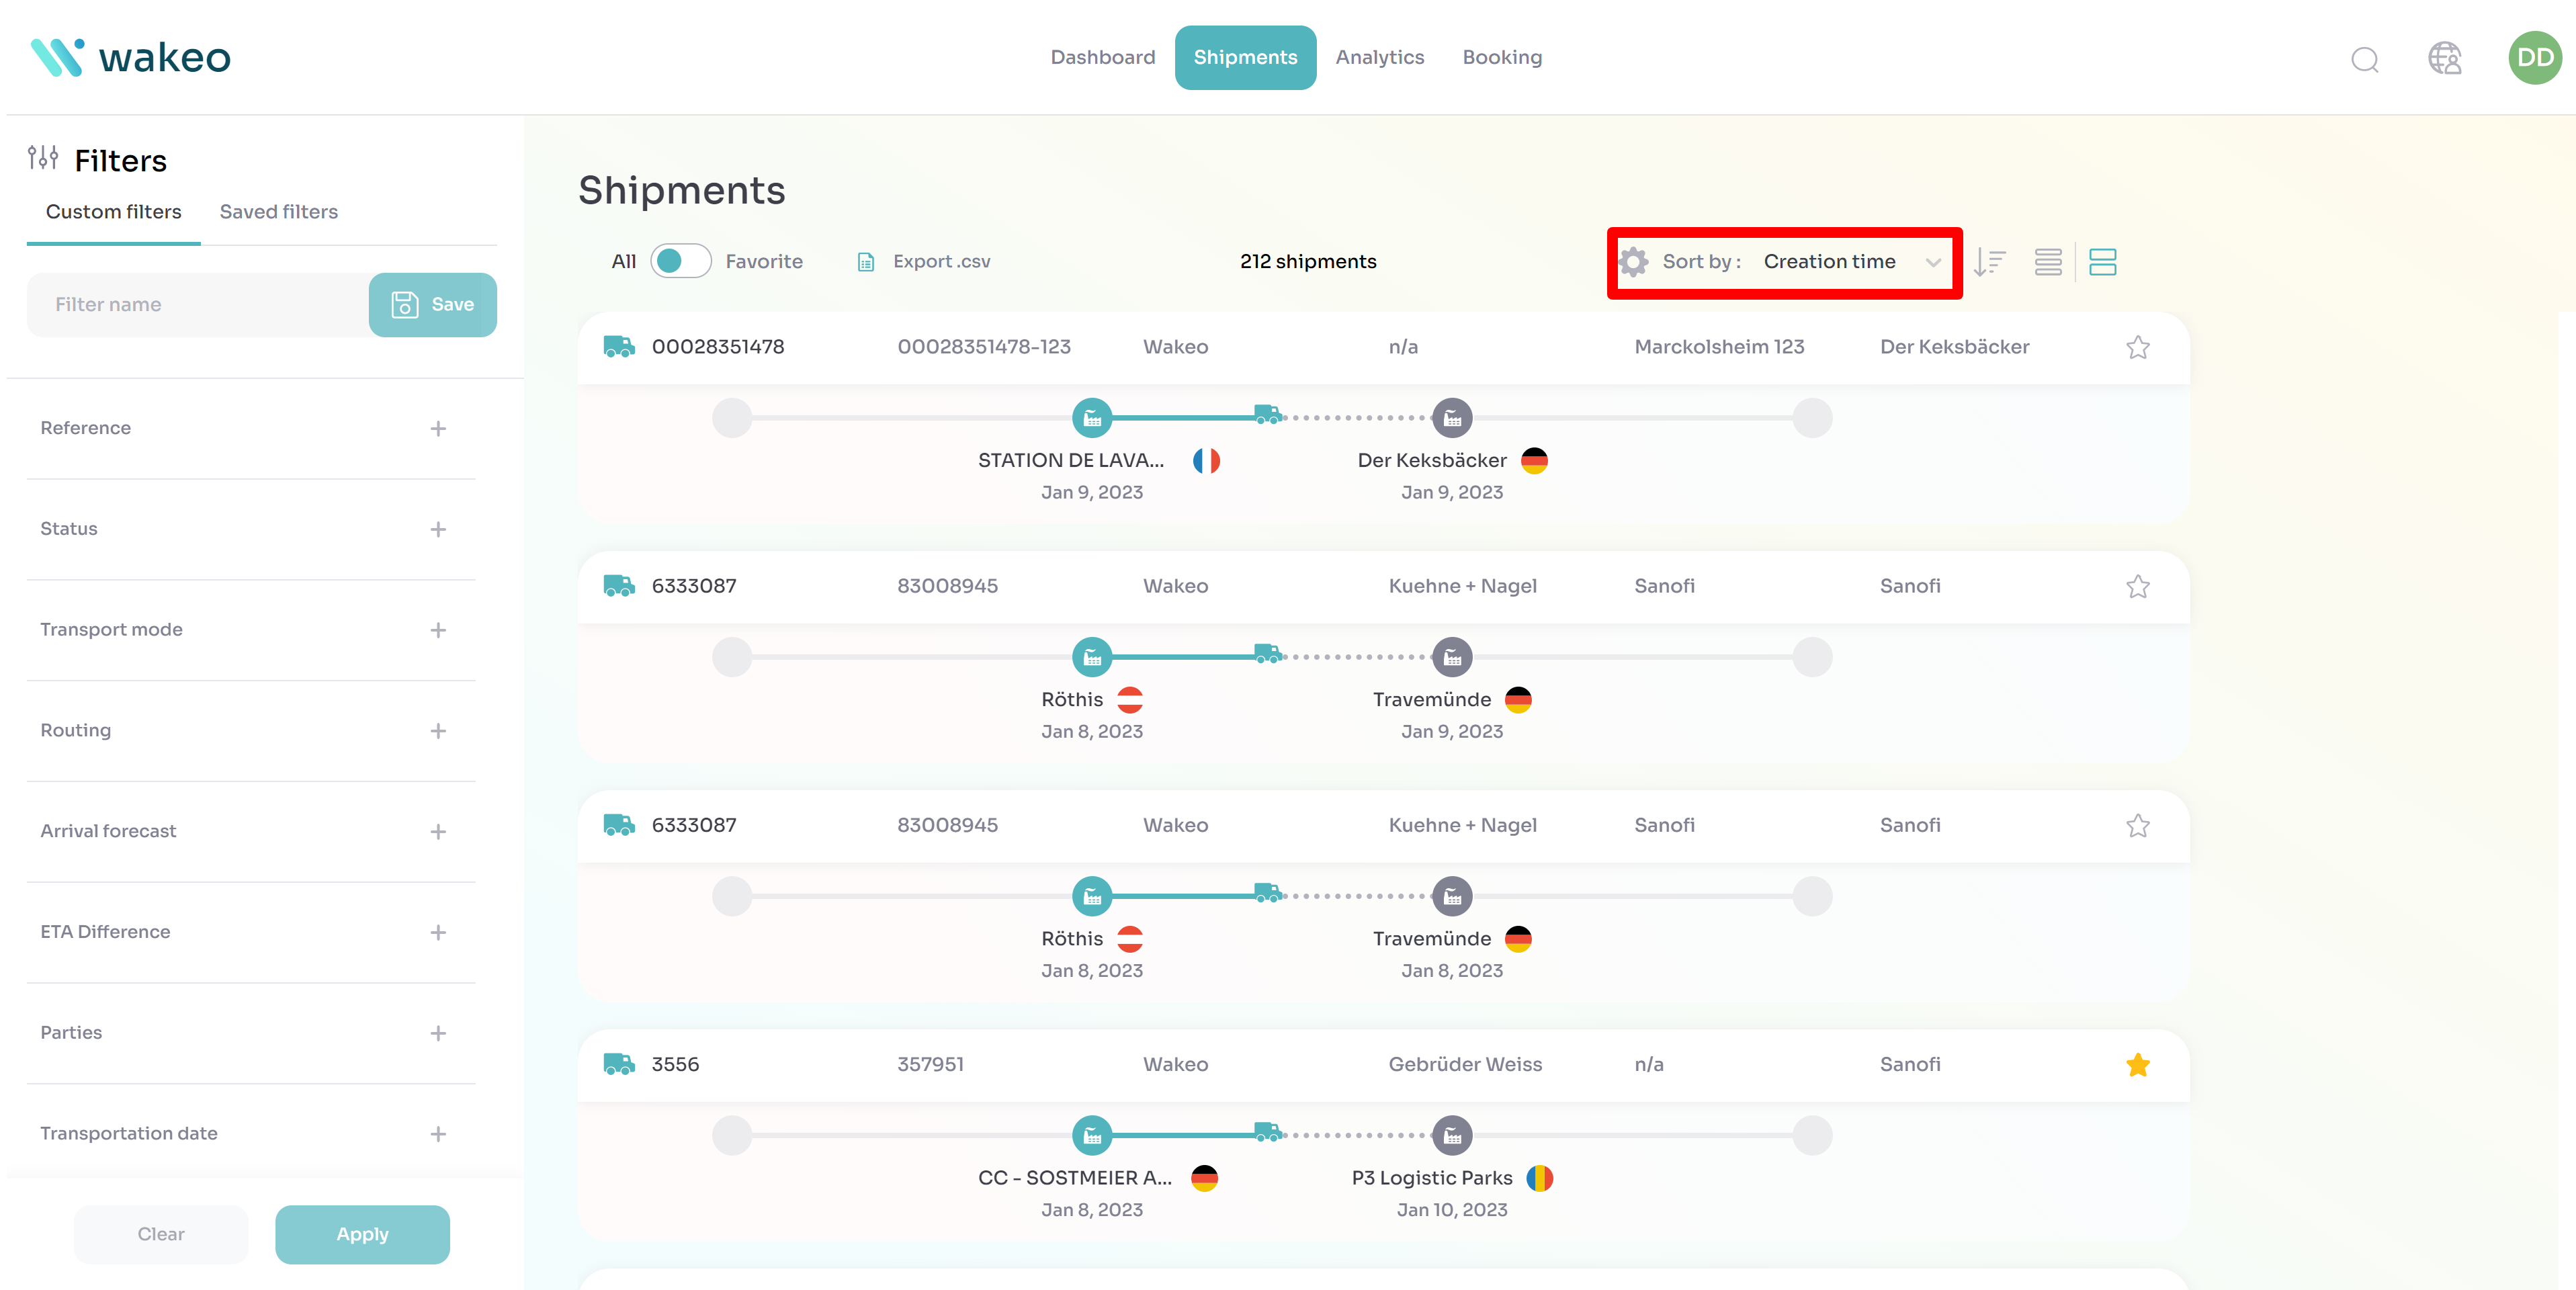Expand the Status filter section
Viewport: 2576px width, 1290px height.
coord(438,529)
